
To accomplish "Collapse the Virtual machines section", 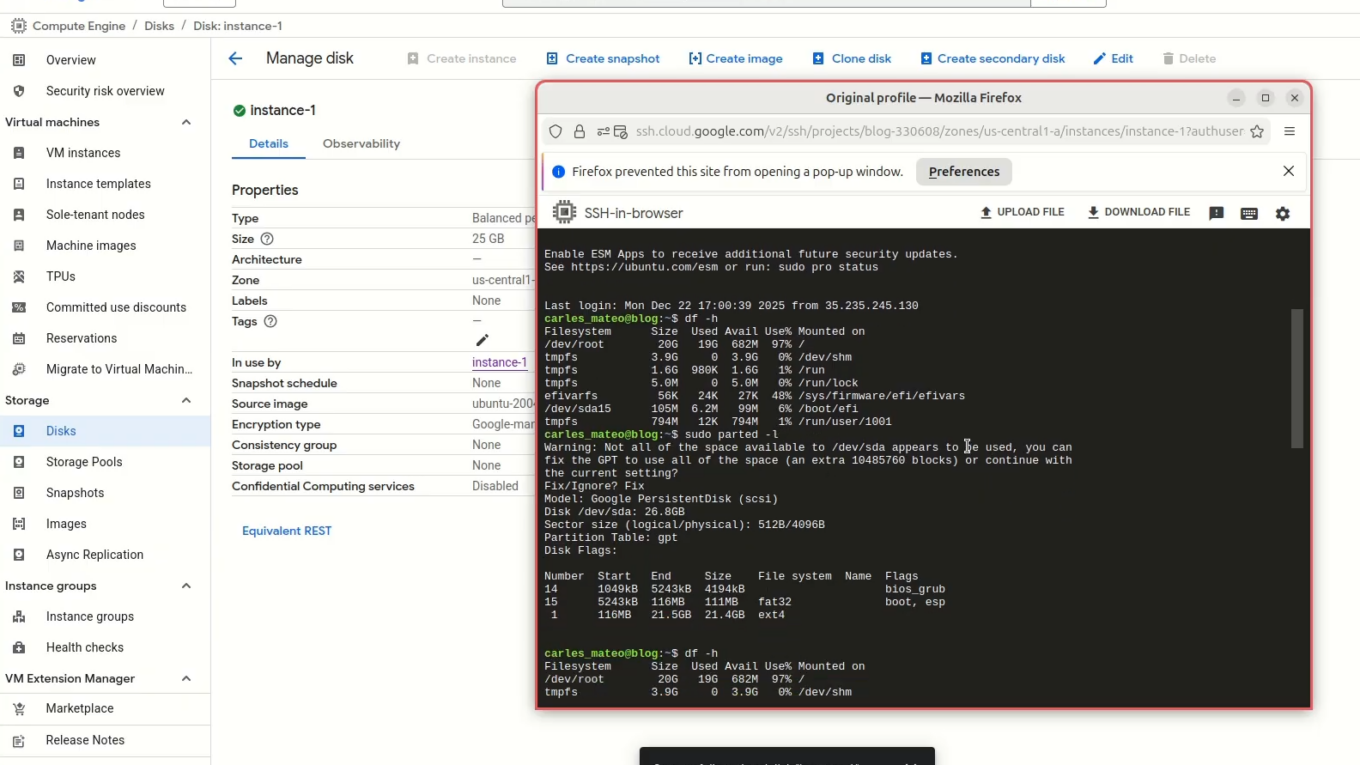I will [x=186, y=122].
